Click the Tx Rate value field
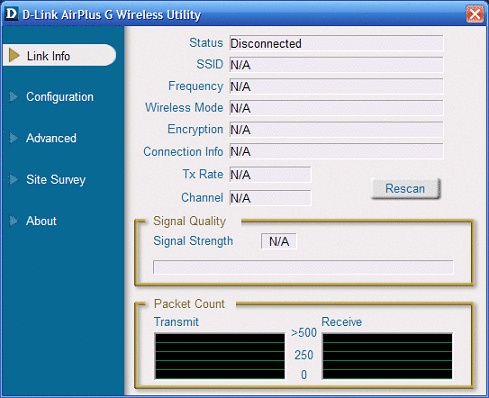The image size is (489, 398). tap(270, 175)
